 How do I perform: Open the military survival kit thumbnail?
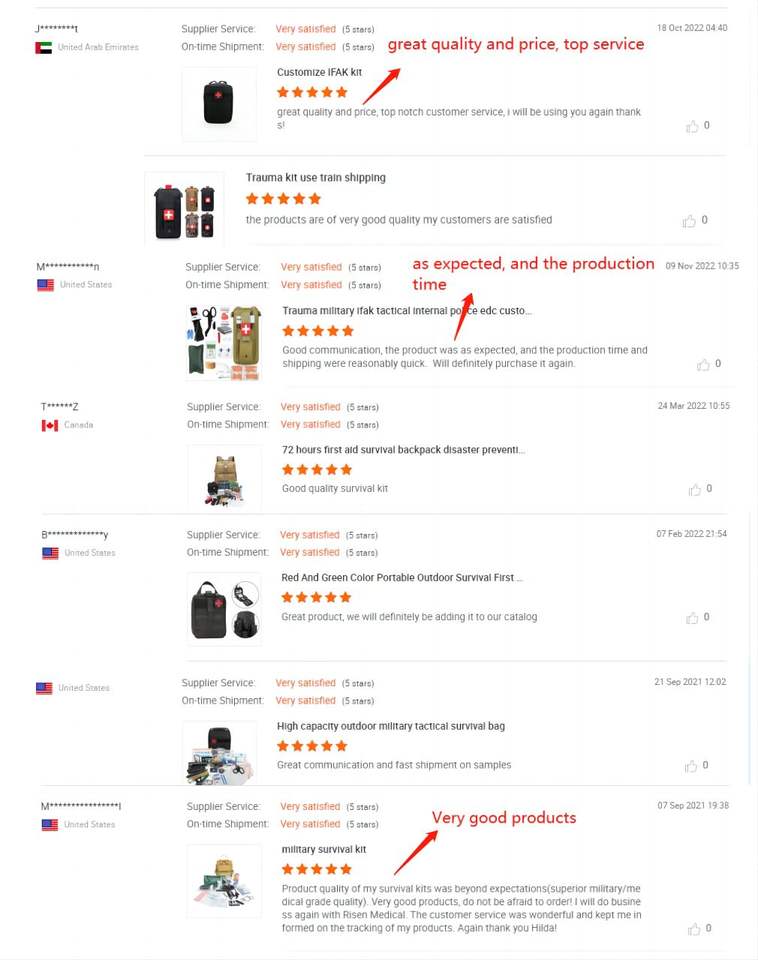(224, 881)
